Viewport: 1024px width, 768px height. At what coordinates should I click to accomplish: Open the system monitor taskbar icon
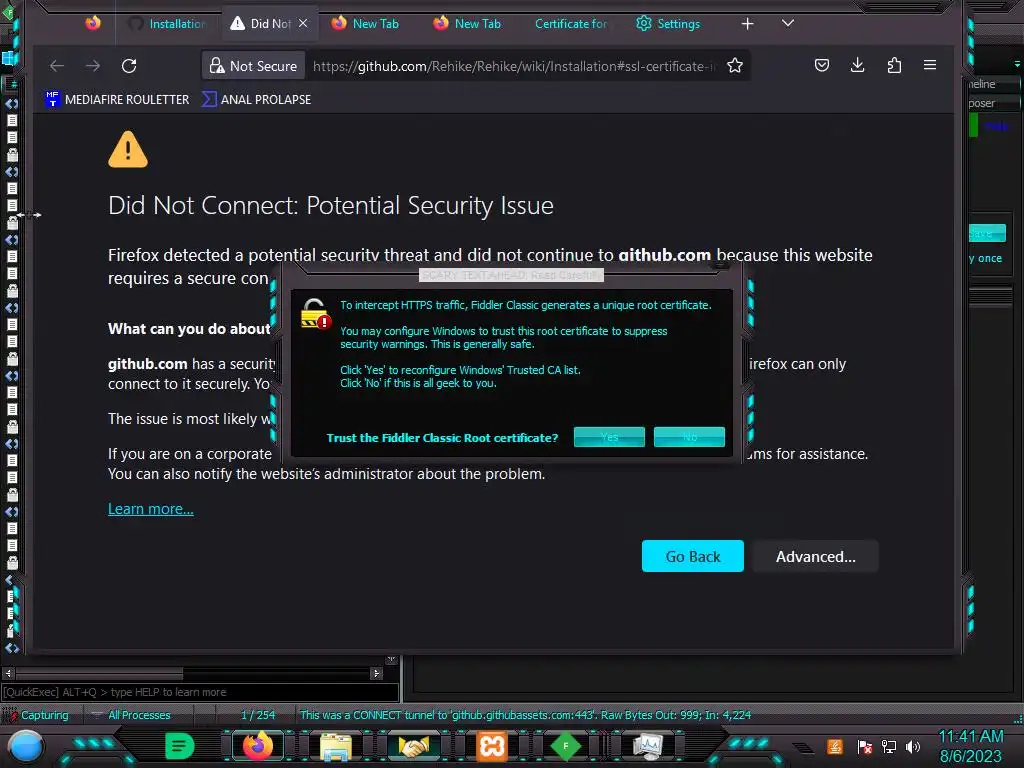coord(648,746)
